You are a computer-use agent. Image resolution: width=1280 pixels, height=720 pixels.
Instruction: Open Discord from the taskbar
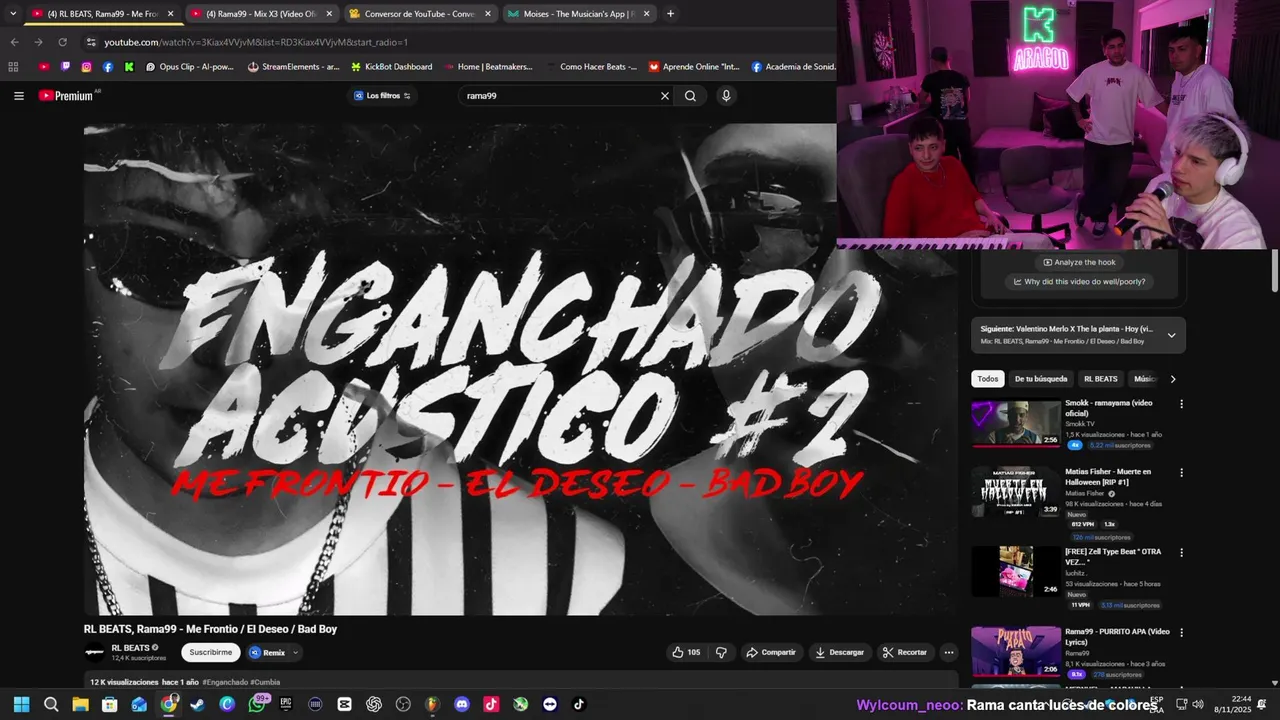tap(462, 704)
